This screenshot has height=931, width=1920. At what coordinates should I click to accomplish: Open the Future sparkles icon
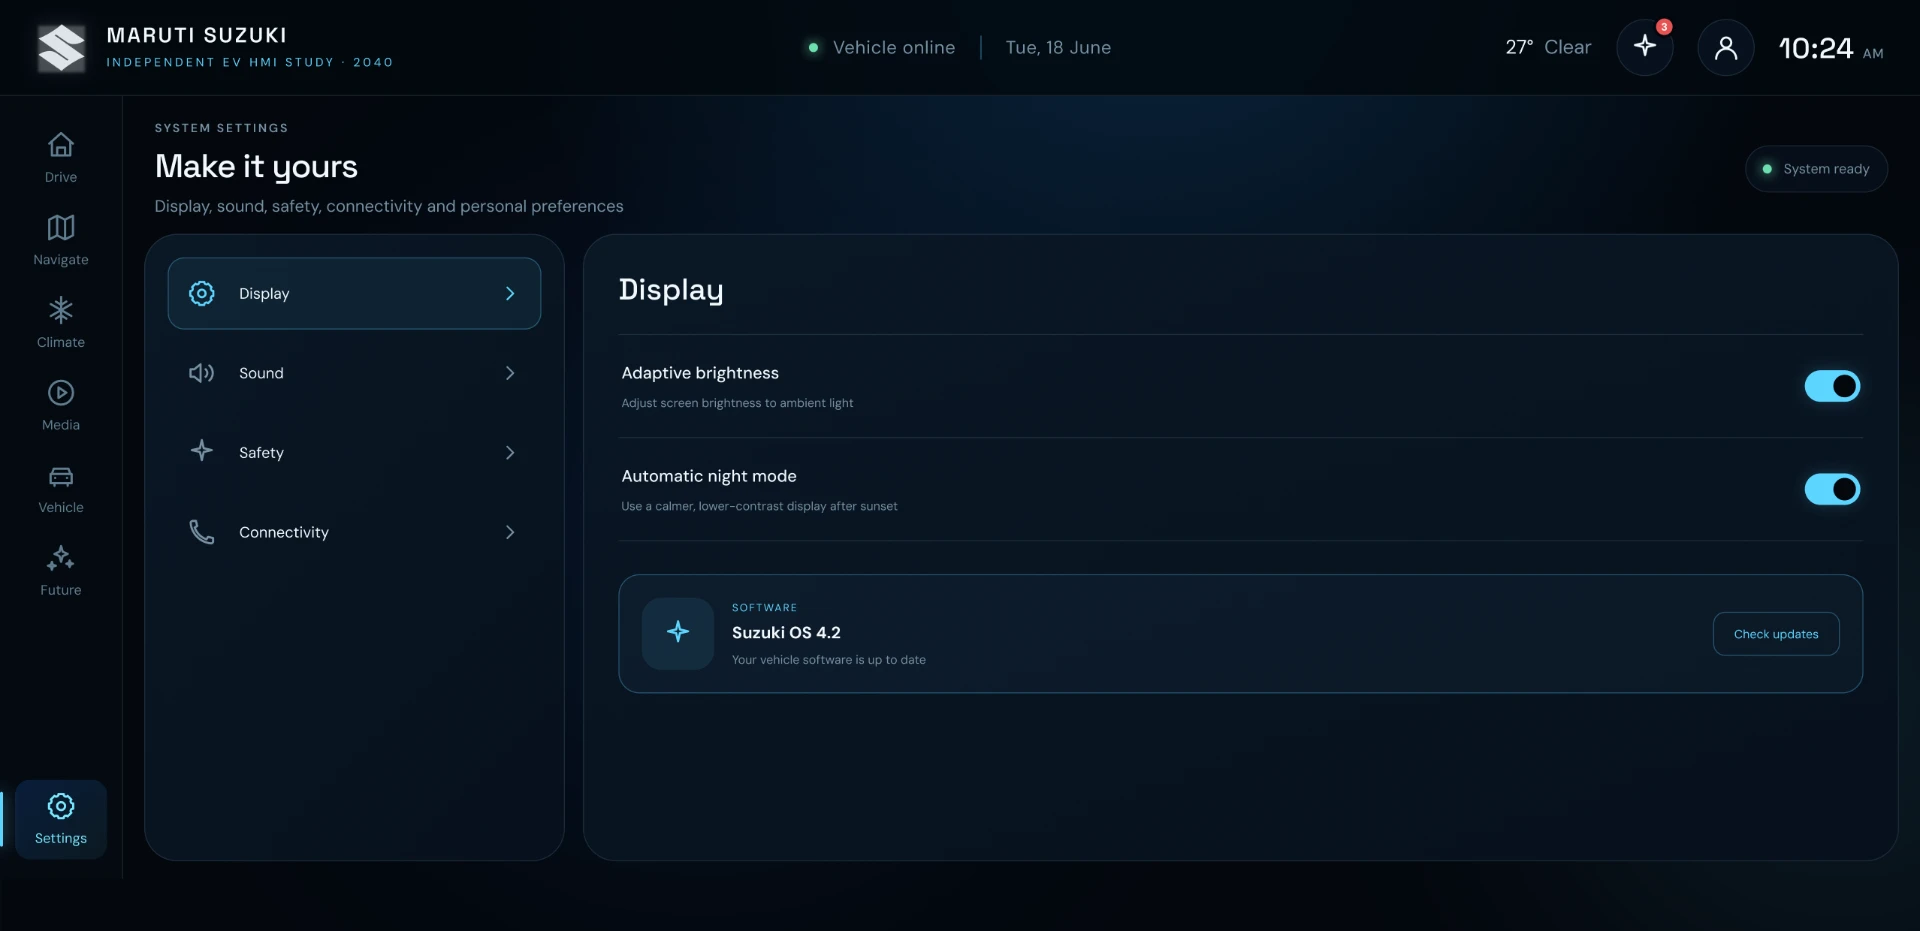tap(61, 558)
